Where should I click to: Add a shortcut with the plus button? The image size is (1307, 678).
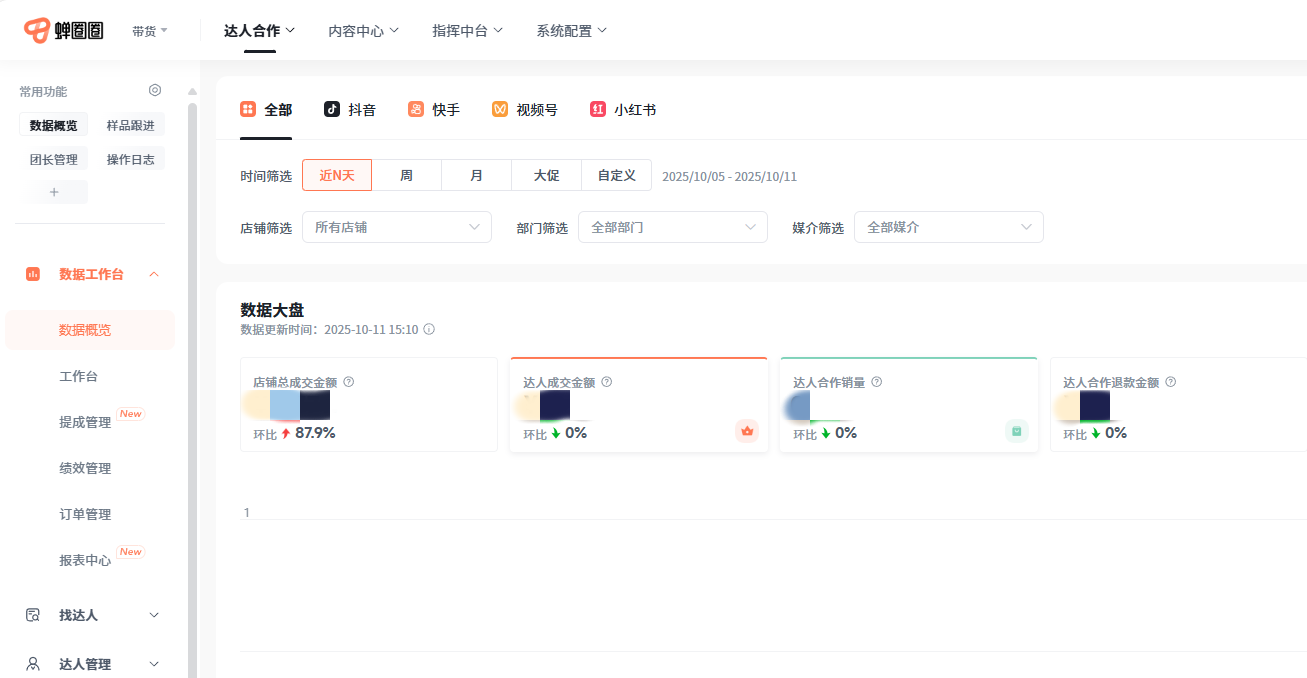coord(54,192)
